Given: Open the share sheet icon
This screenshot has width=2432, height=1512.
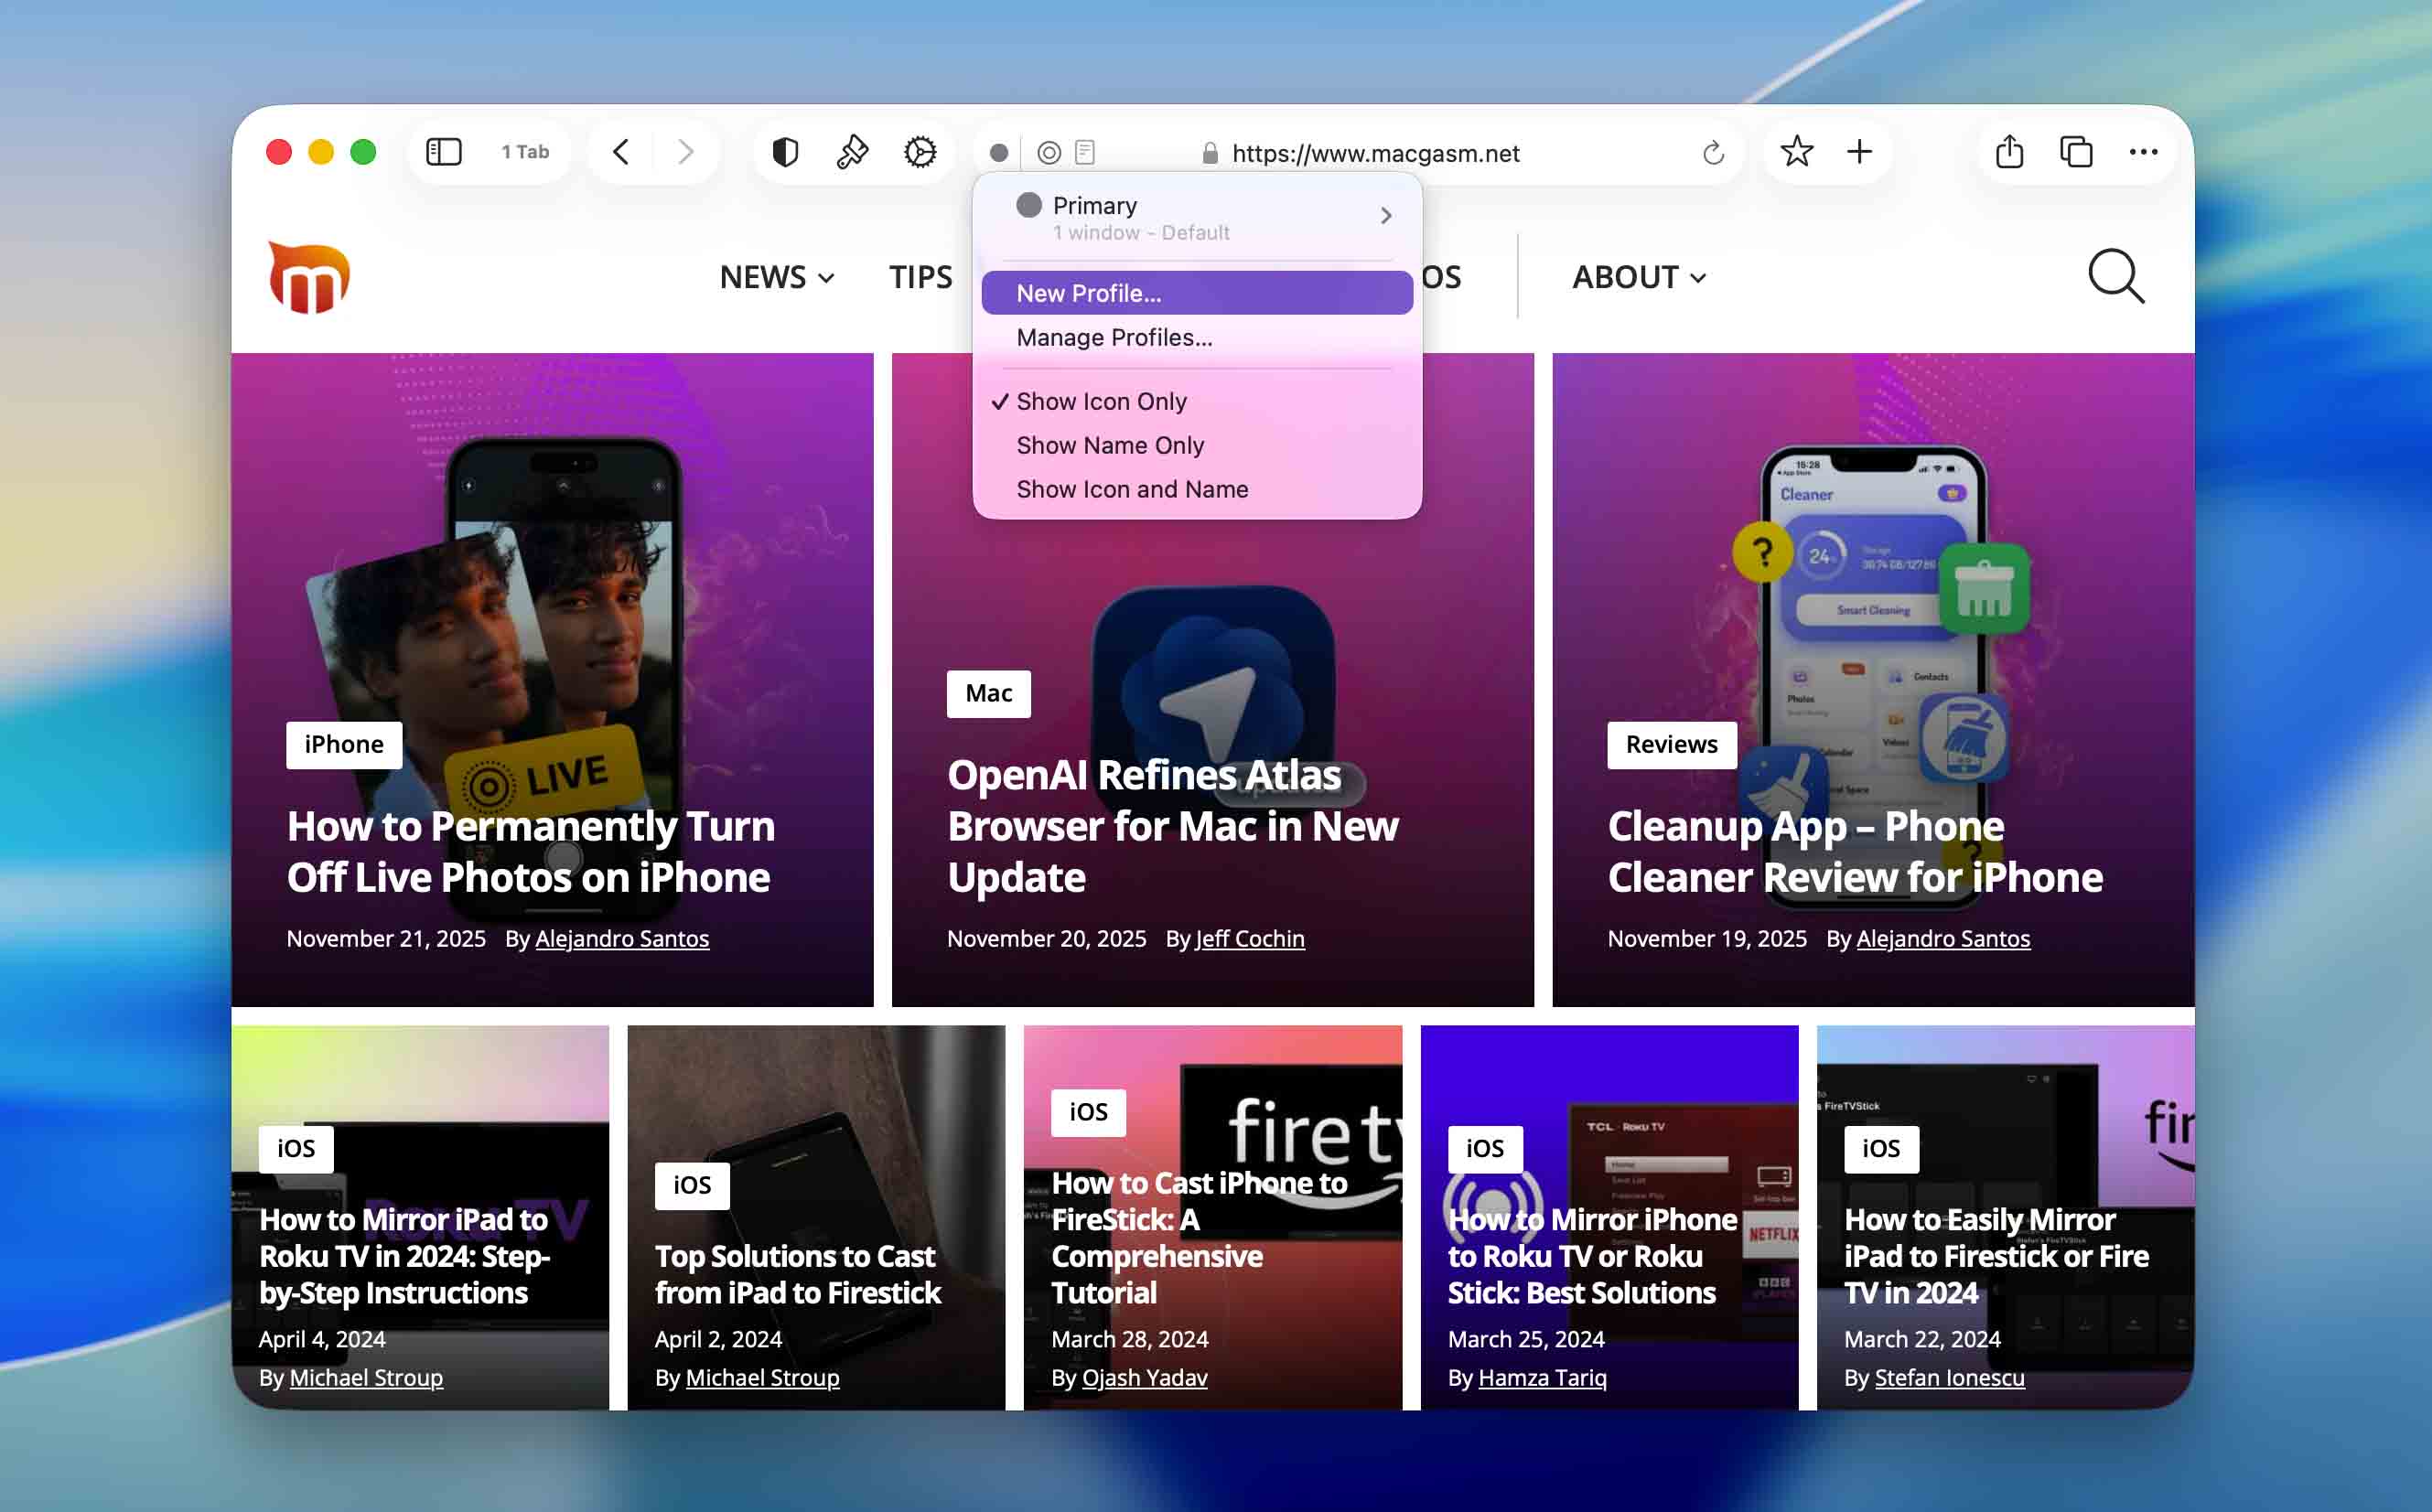Looking at the screenshot, I should coord(2009,152).
